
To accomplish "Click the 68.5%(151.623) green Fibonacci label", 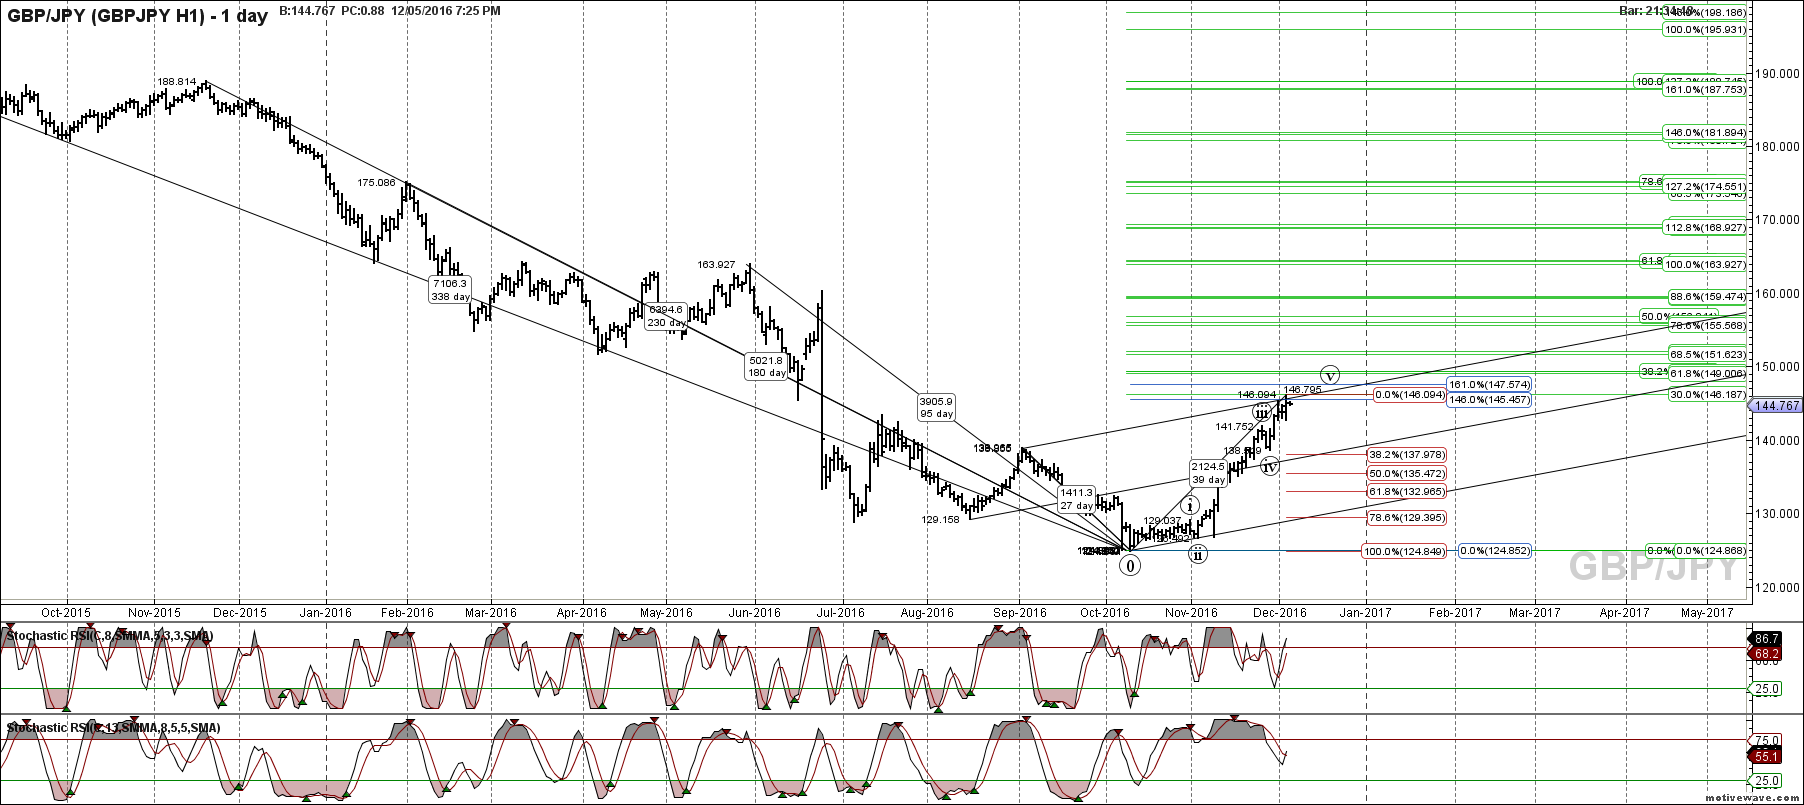I will [1709, 355].
